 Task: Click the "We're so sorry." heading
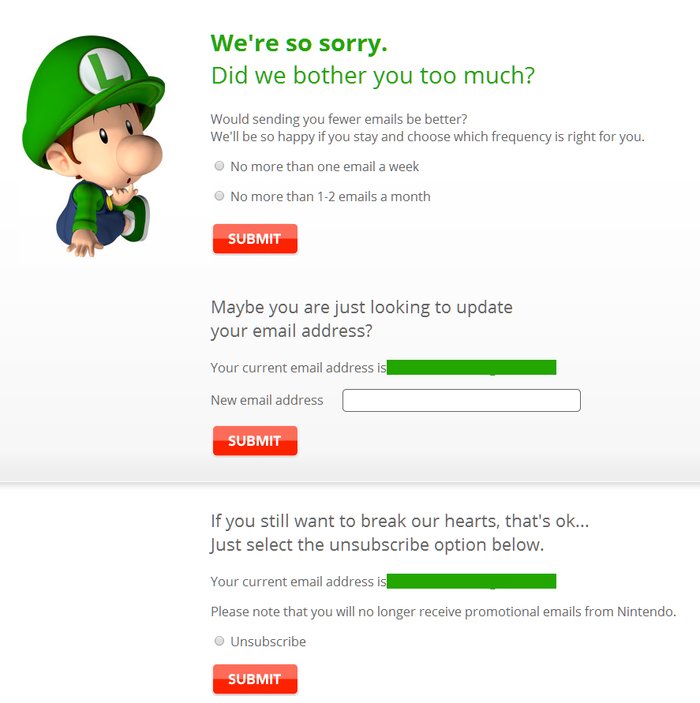(x=299, y=43)
